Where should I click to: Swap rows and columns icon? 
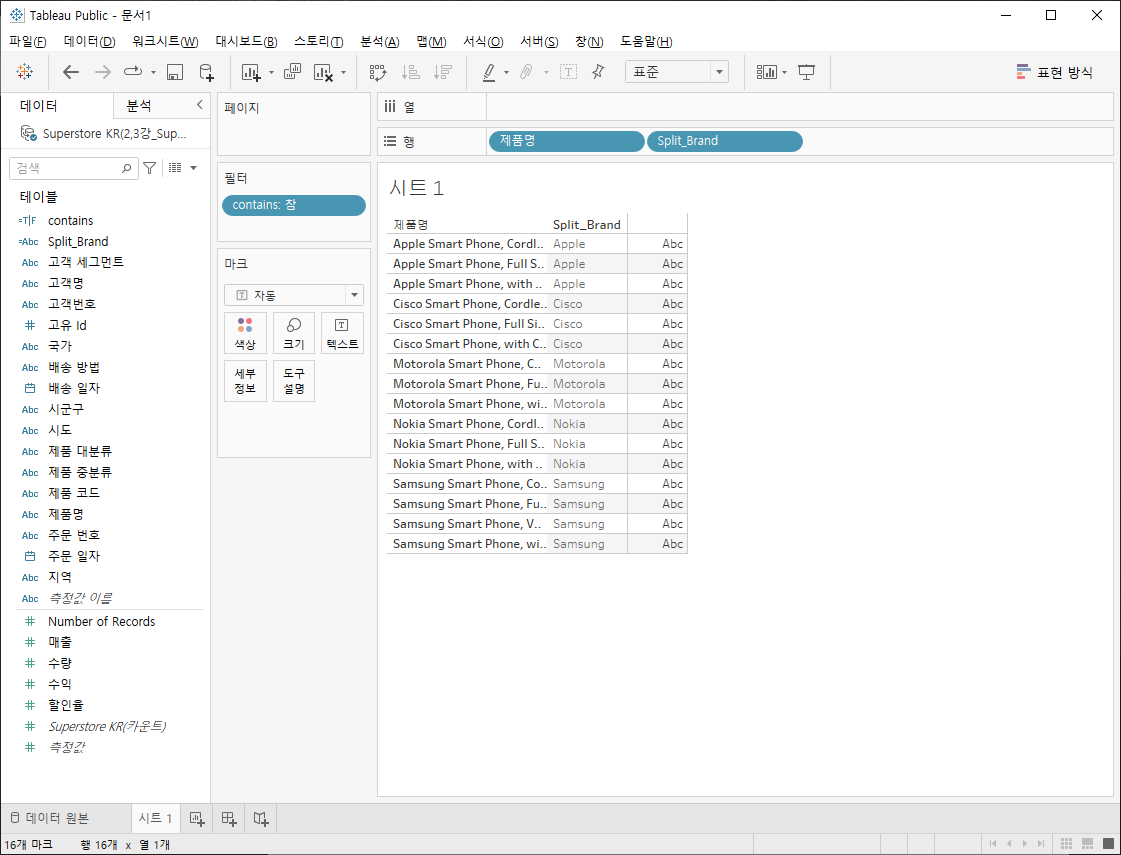(377, 71)
